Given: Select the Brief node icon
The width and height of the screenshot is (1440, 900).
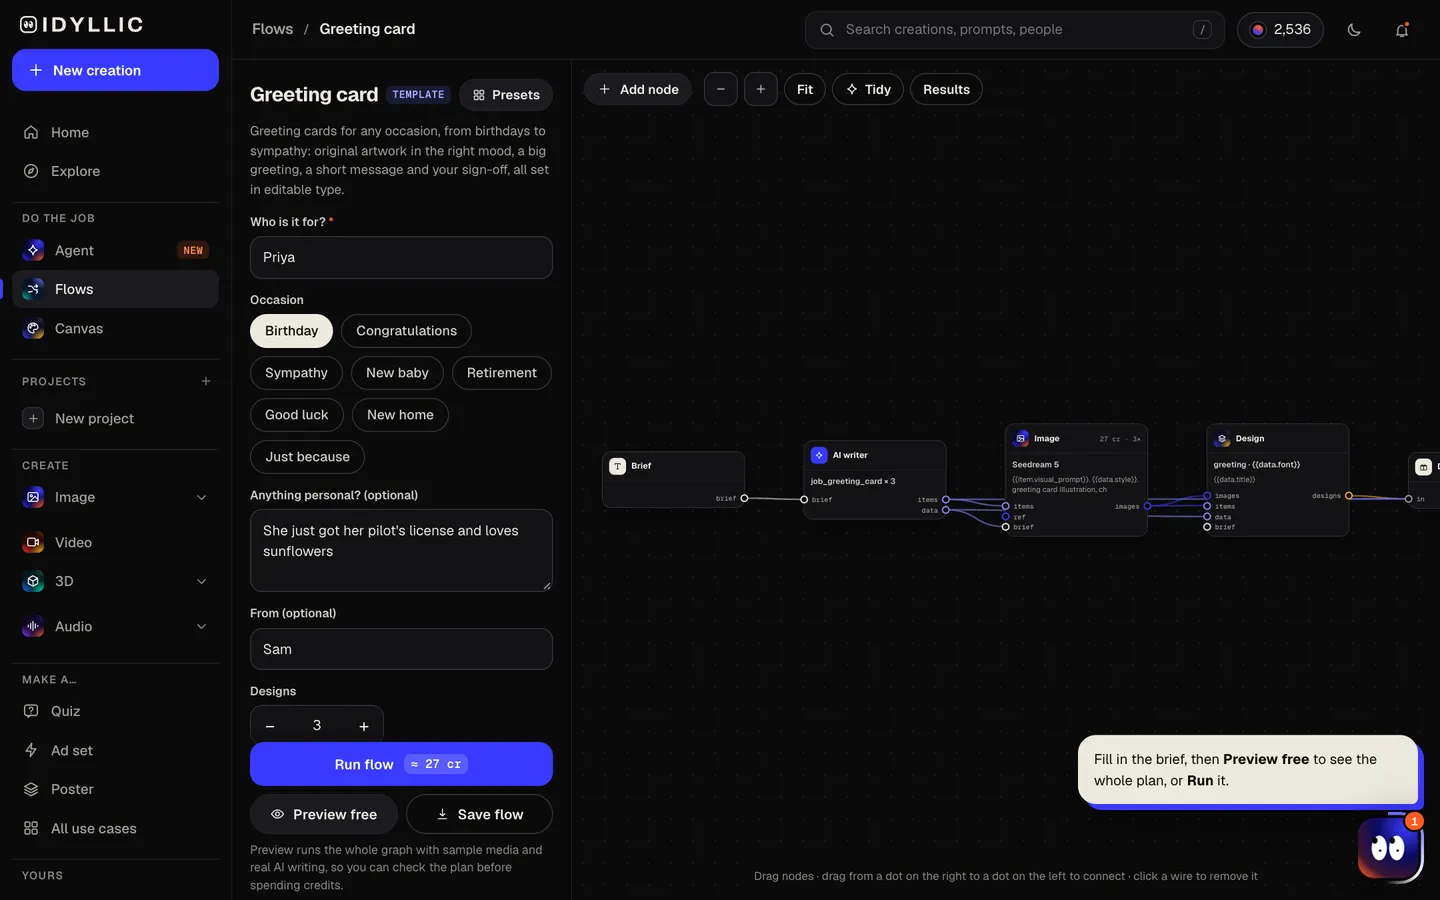Looking at the screenshot, I should pyautogui.click(x=618, y=466).
